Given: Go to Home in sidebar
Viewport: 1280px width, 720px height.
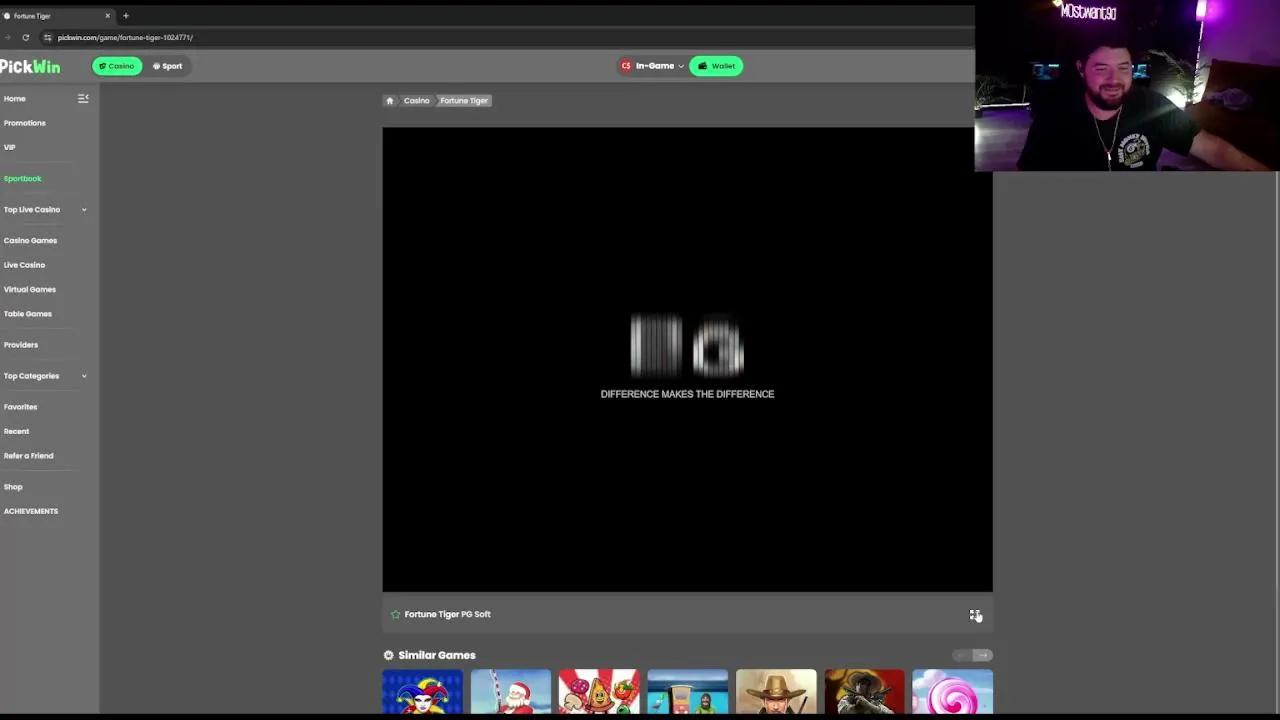Looking at the screenshot, I should pos(15,99).
